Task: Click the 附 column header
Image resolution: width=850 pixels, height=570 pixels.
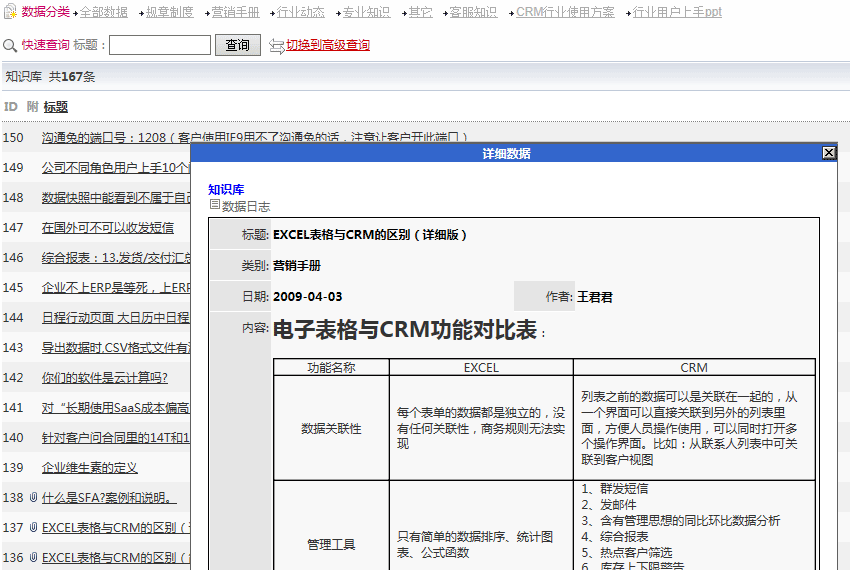Action: 33,107
